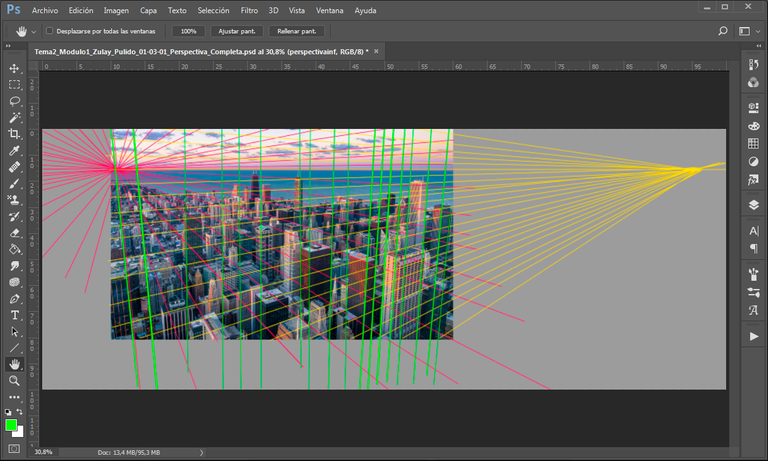The image size is (768, 461).
Task: Select the Clone Stamp tool
Action: (x=14, y=200)
